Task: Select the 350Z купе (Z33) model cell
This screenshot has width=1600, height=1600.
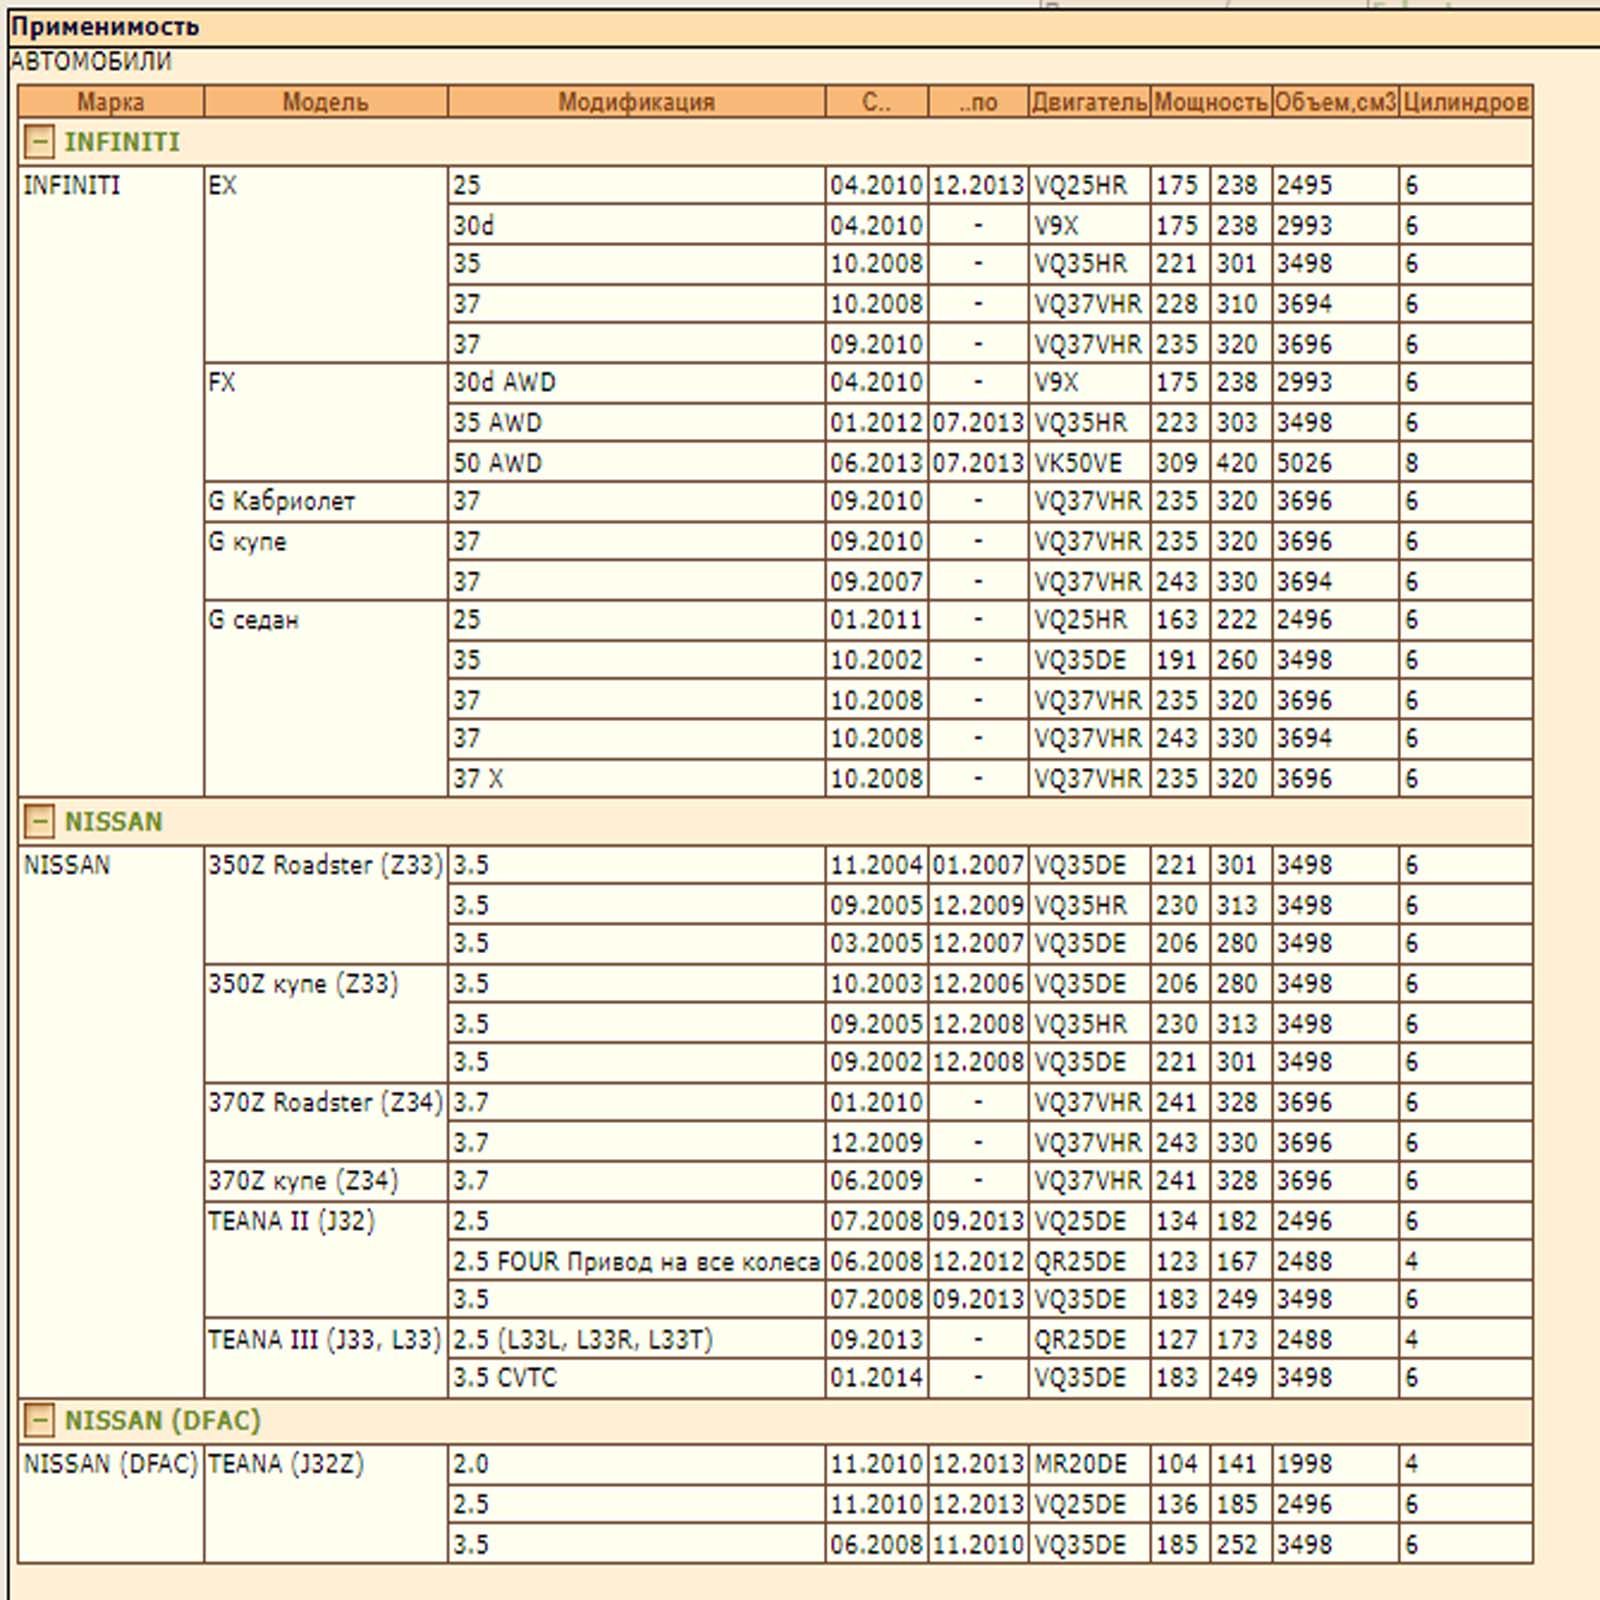Action: (x=326, y=1023)
